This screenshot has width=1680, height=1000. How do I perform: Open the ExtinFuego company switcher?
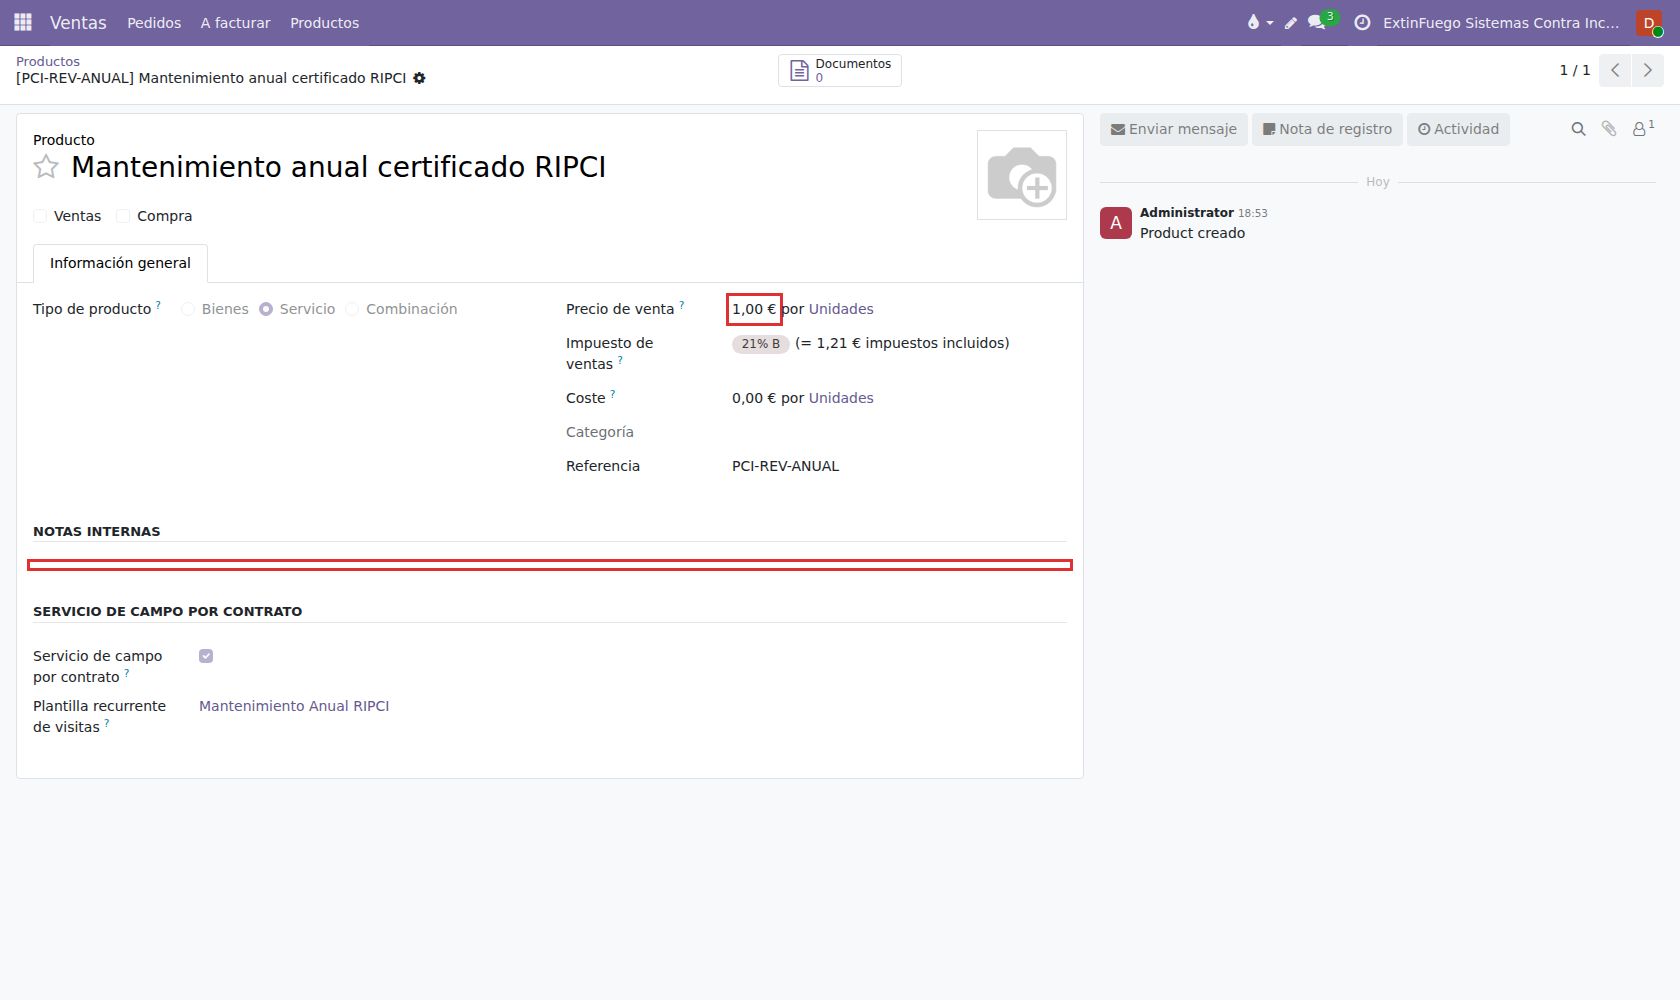(1501, 22)
